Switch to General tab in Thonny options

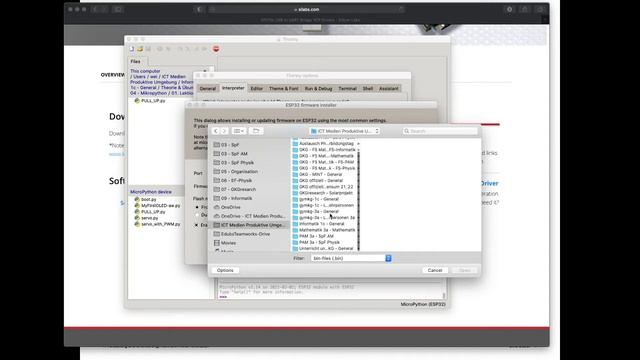click(208, 89)
